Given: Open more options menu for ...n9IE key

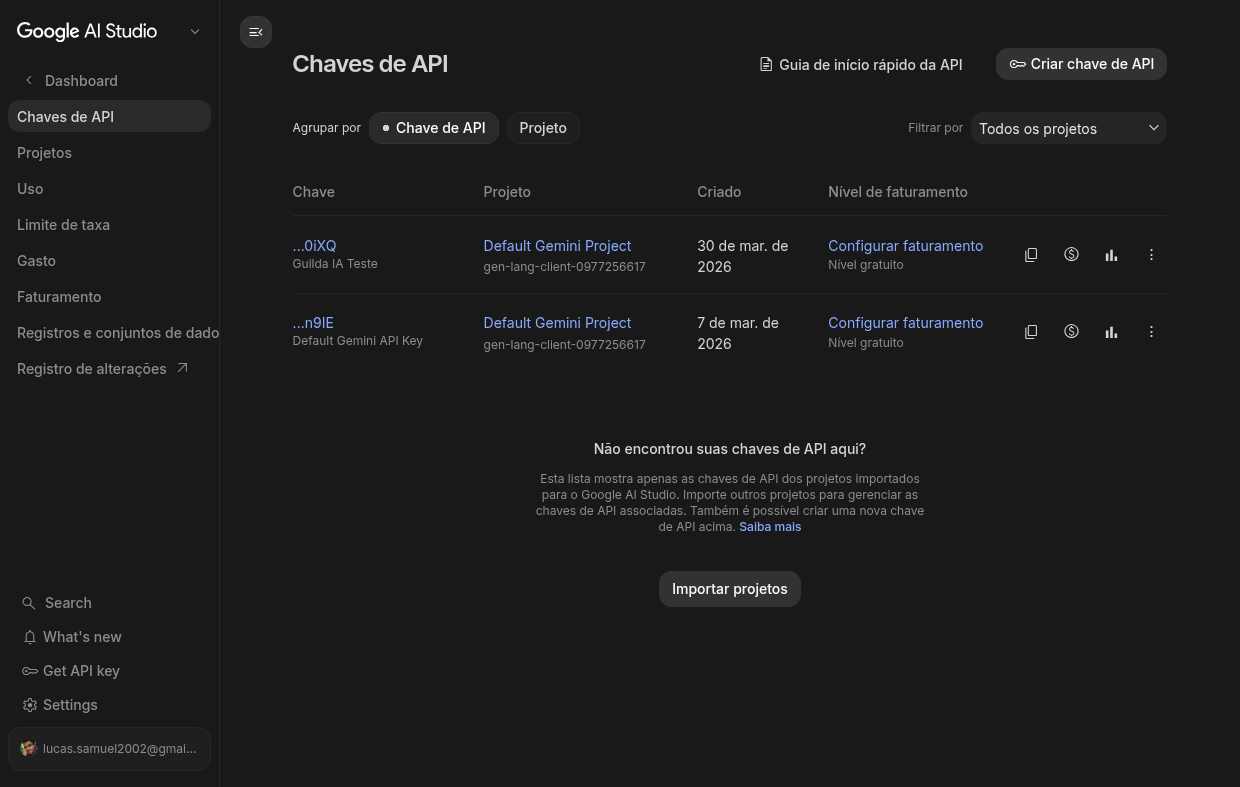Looking at the screenshot, I should (x=1151, y=332).
